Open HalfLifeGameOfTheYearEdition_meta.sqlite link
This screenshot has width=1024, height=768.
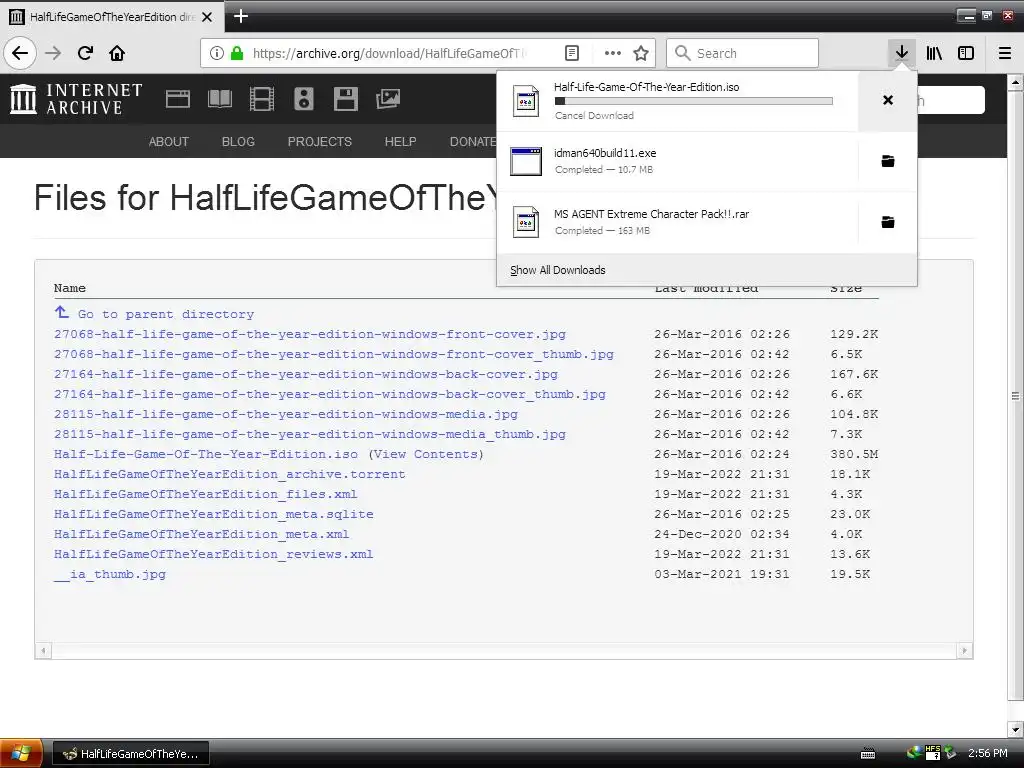(214, 515)
